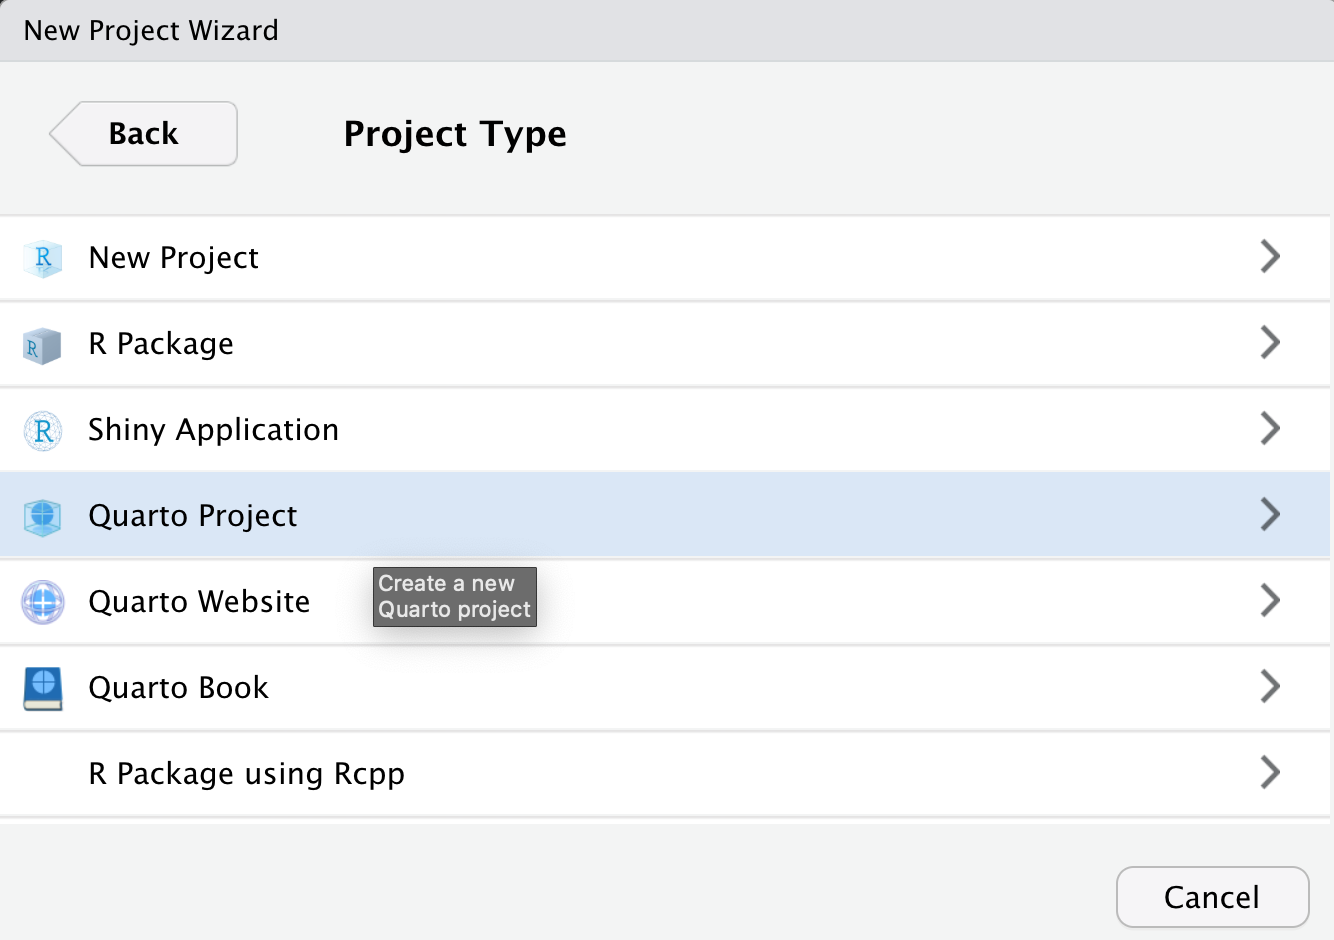Open the Shiny Application row chevron
This screenshot has width=1334, height=940.
tap(1270, 429)
